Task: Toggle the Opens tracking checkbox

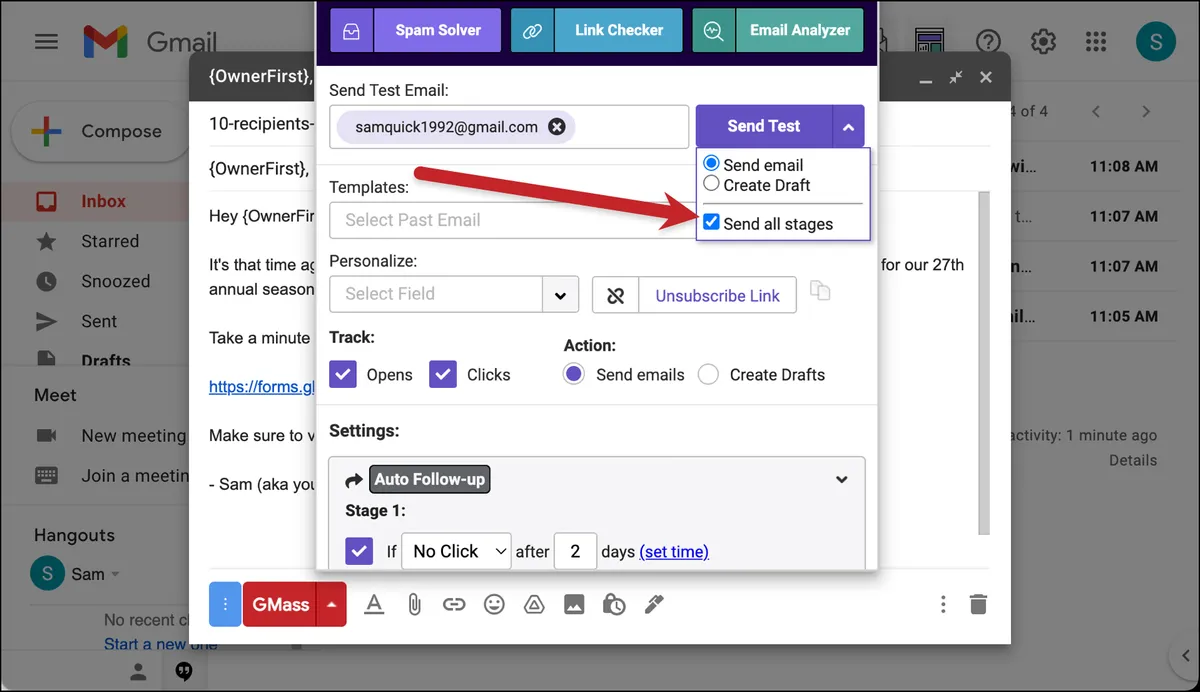Action: [343, 374]
